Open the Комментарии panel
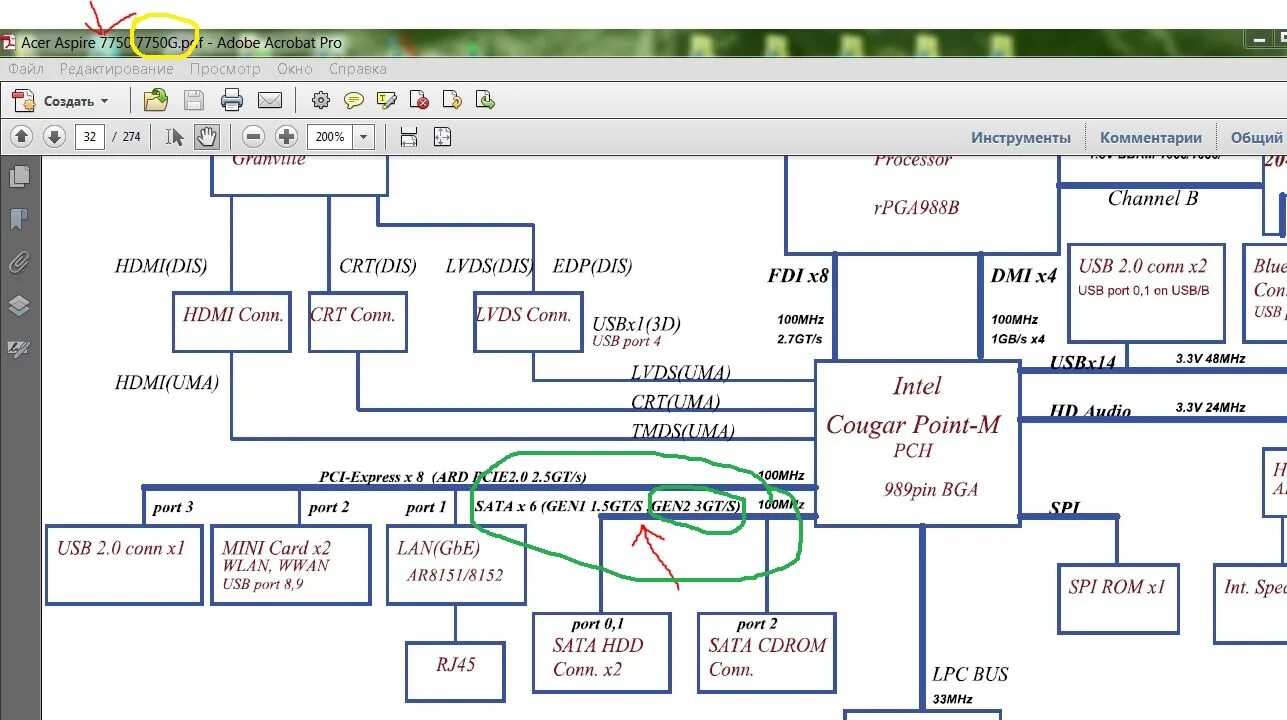This screenshot has width=1287, height=720. [1151, 137]
